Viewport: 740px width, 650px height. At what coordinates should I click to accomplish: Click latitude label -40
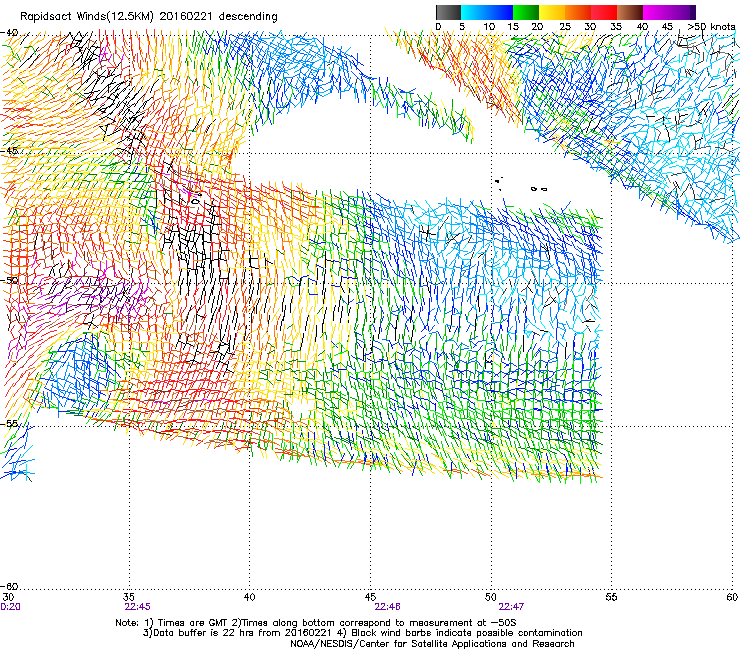9,33
